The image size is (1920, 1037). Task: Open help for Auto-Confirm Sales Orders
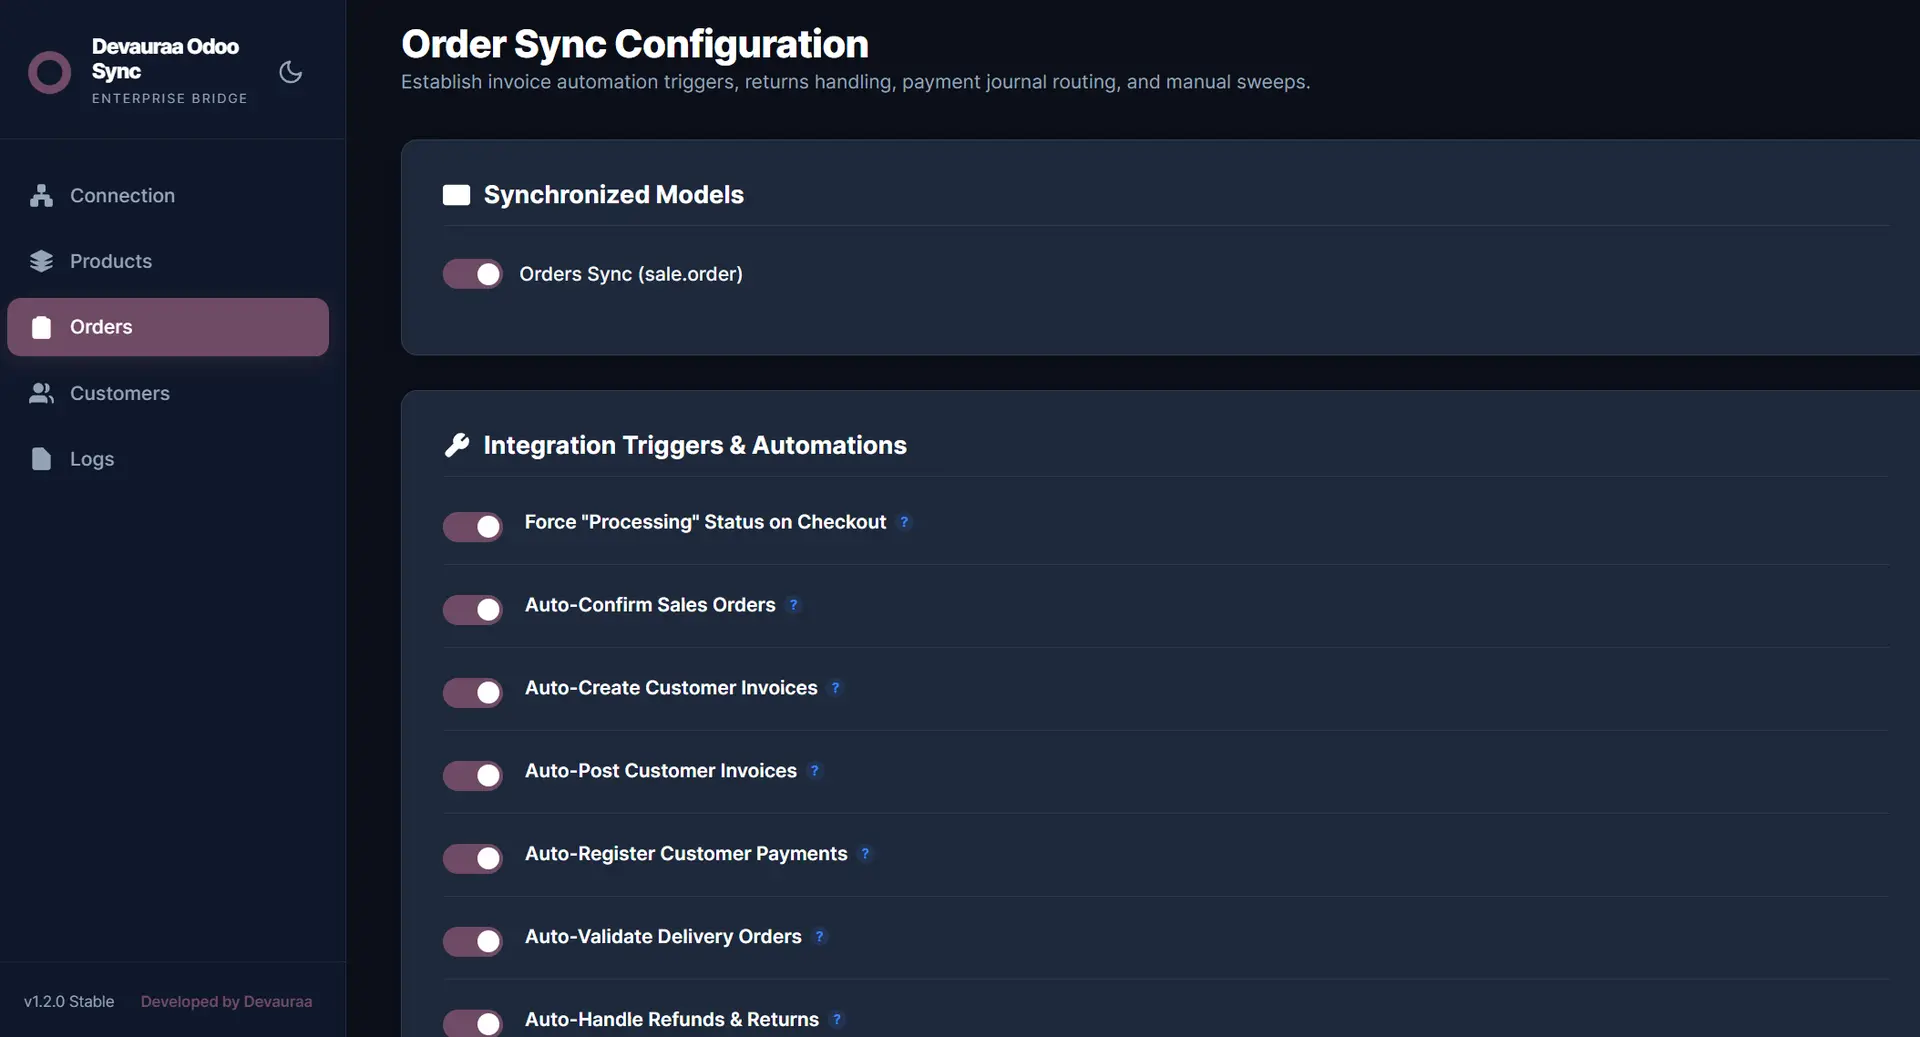point(793,605)
